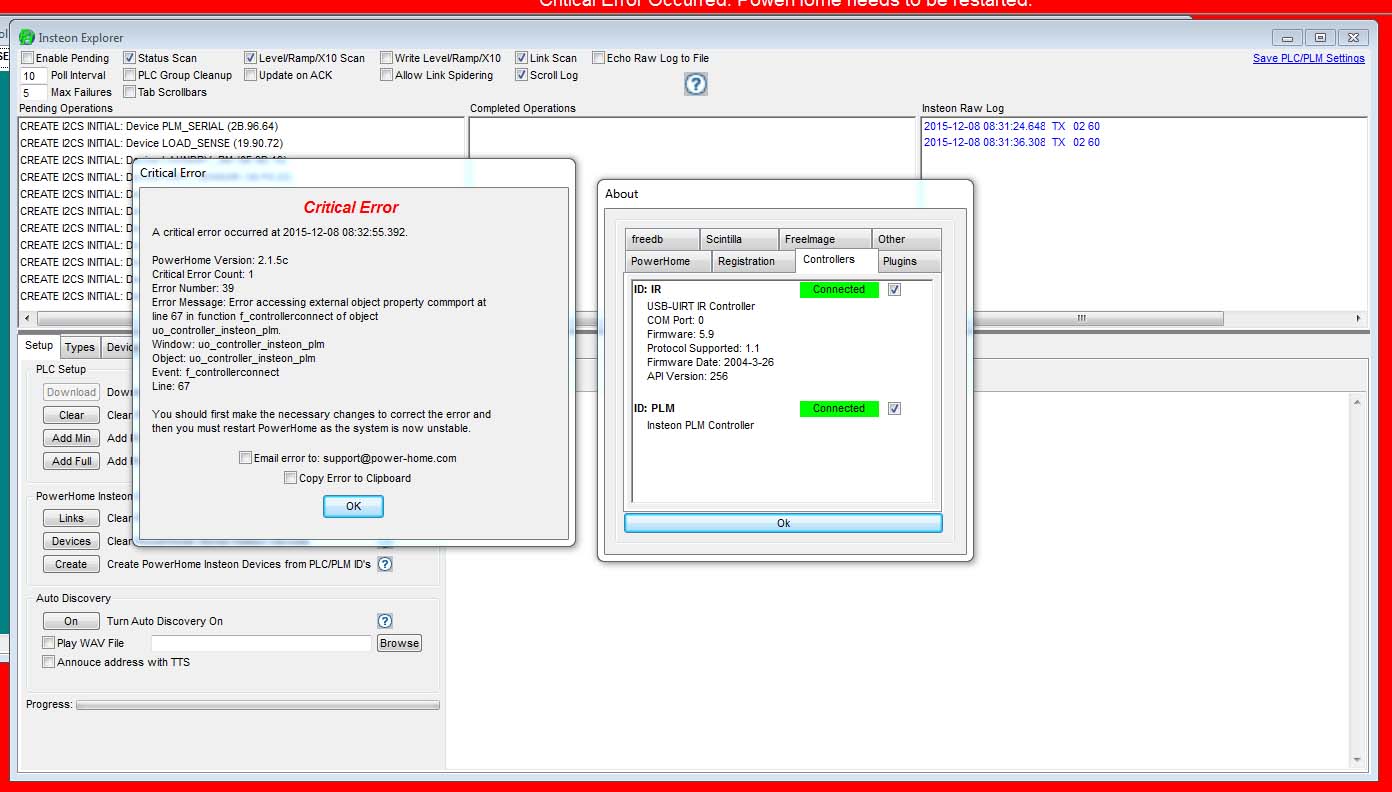Enable Allow Link Spidering
The width and height of the screenshot is (1392, 792).
click(386, 75)
